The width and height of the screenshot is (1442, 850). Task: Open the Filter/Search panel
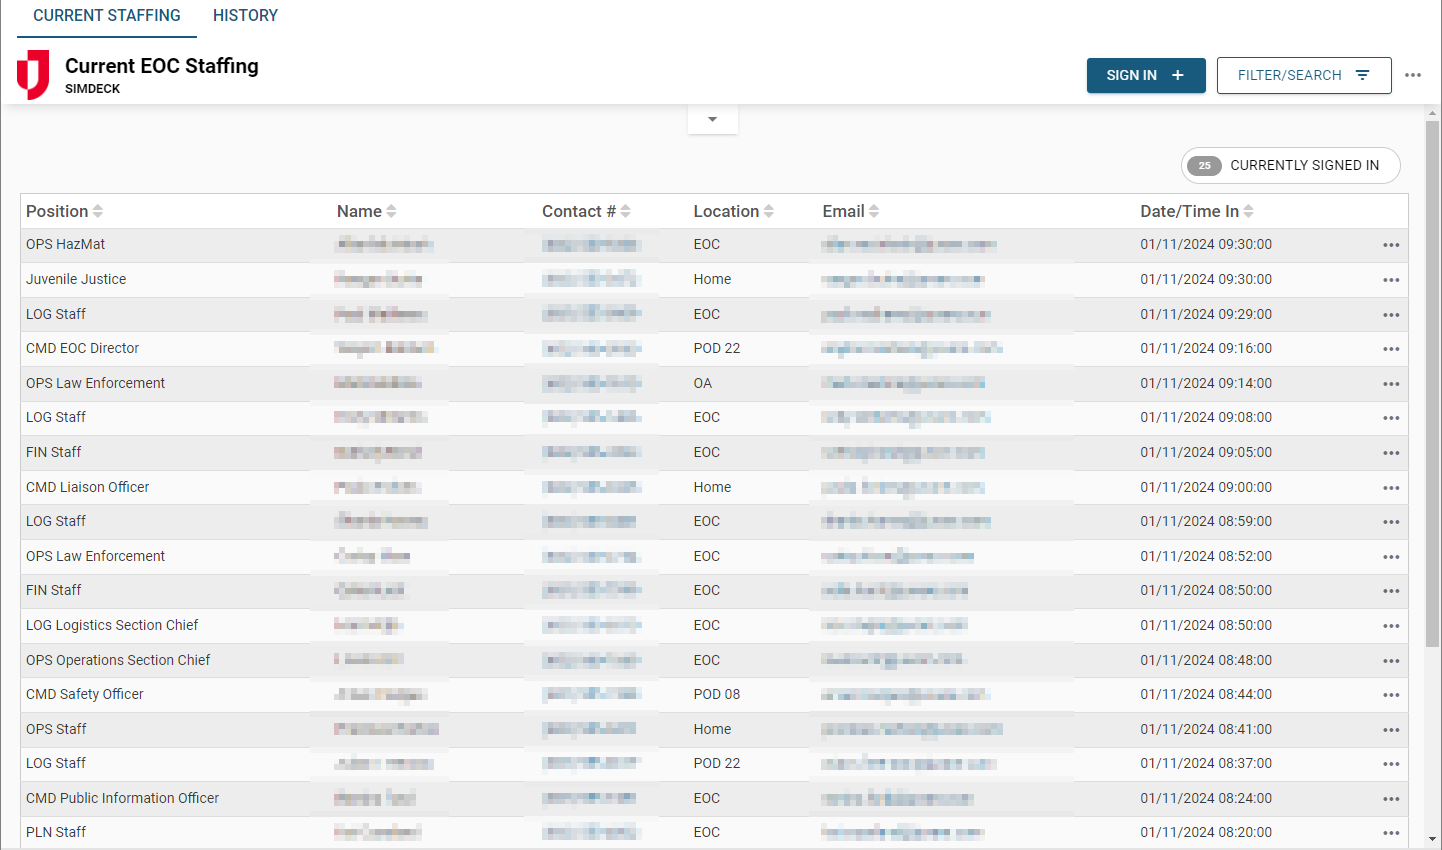[1303, 75]
